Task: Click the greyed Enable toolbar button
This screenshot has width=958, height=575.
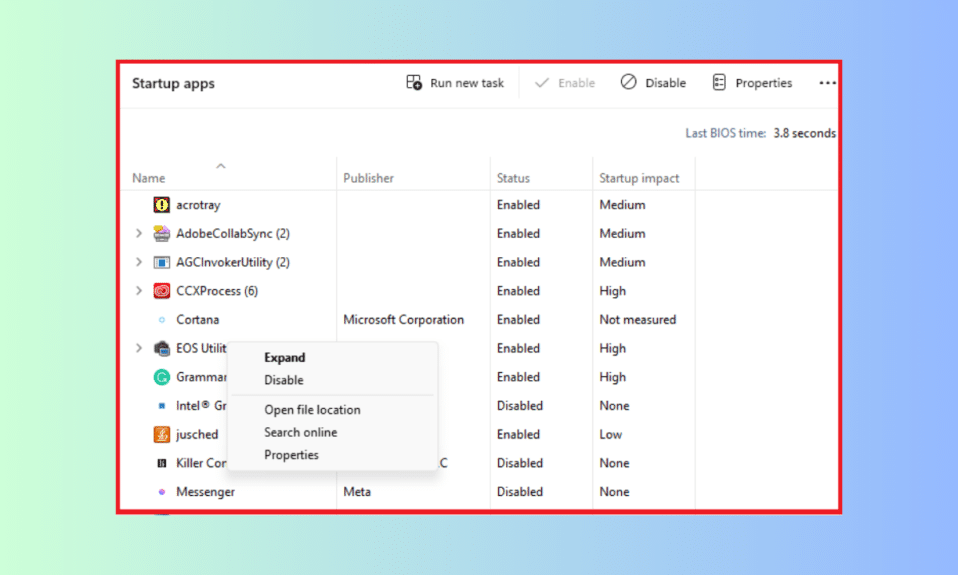Action: pos(565,82)
